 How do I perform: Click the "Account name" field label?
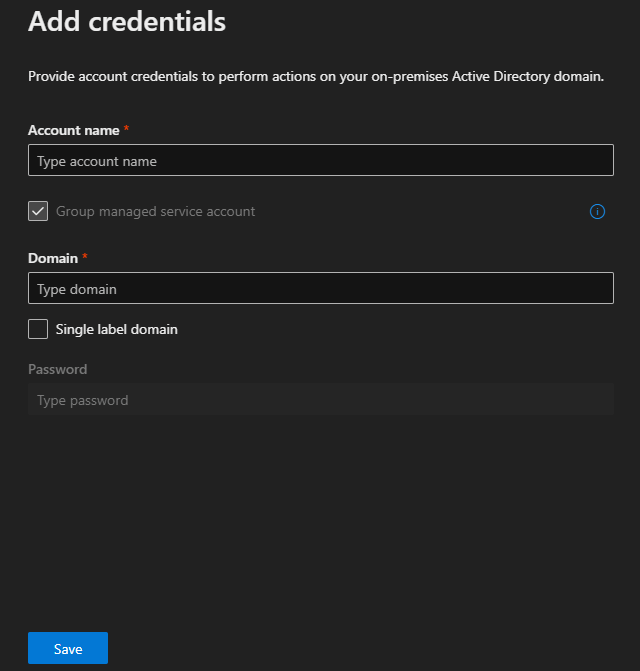click(x=73, y=131)
